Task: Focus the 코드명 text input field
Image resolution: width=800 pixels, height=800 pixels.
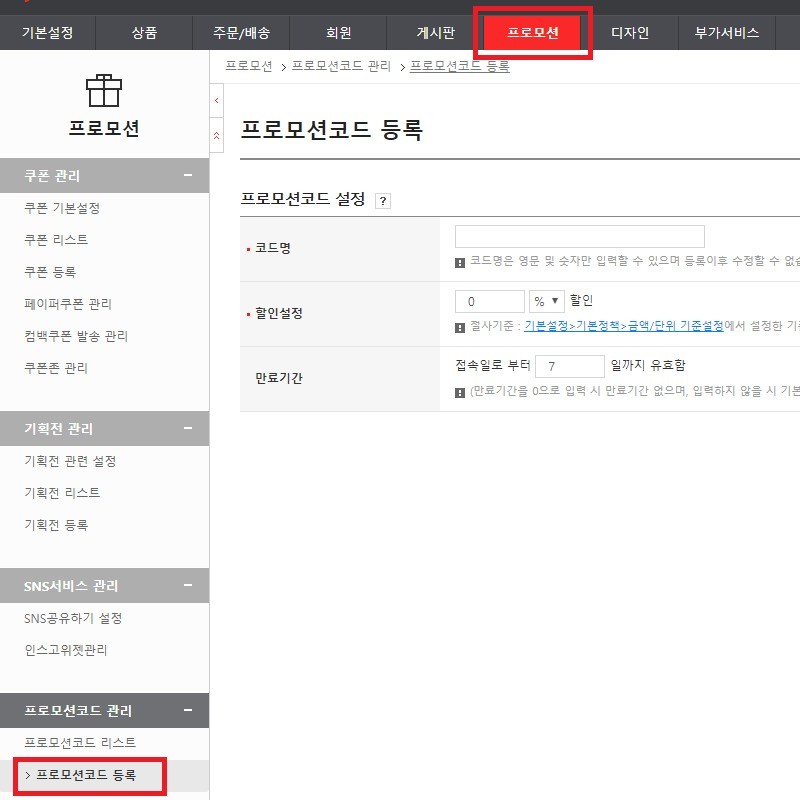Action: (580, 236)
